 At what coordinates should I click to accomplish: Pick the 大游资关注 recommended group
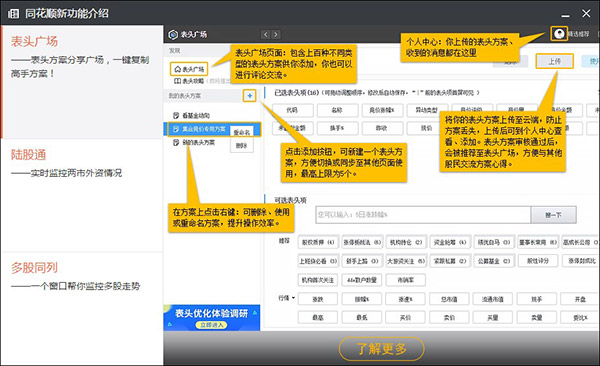[x=406, y=261]
